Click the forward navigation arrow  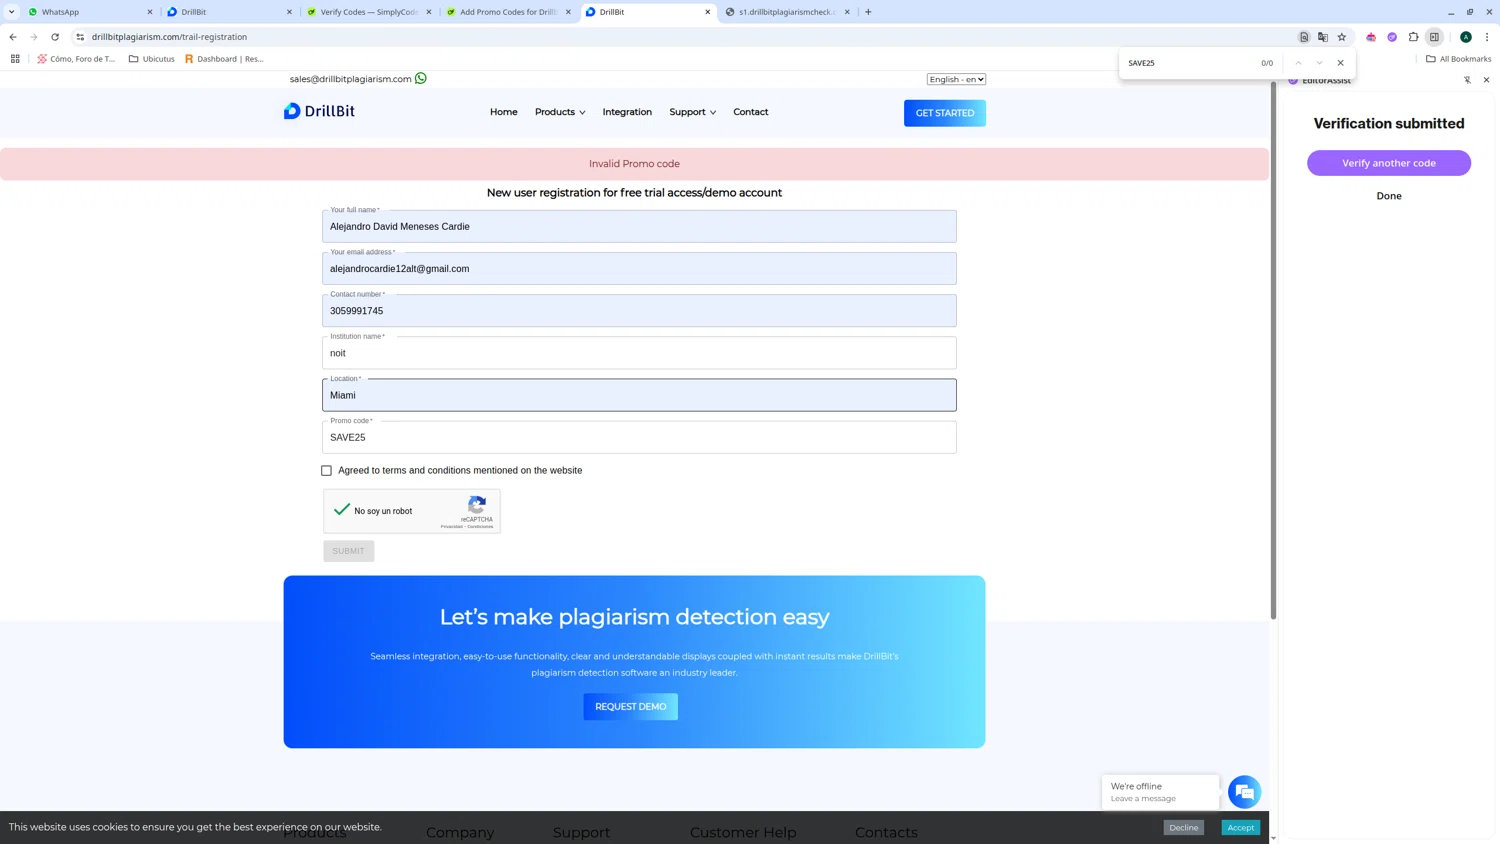click(x=34, y=37)
